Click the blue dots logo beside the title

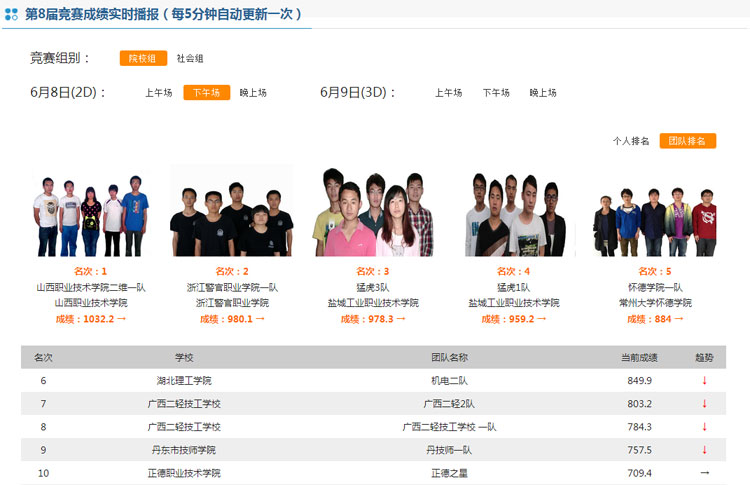11,15
